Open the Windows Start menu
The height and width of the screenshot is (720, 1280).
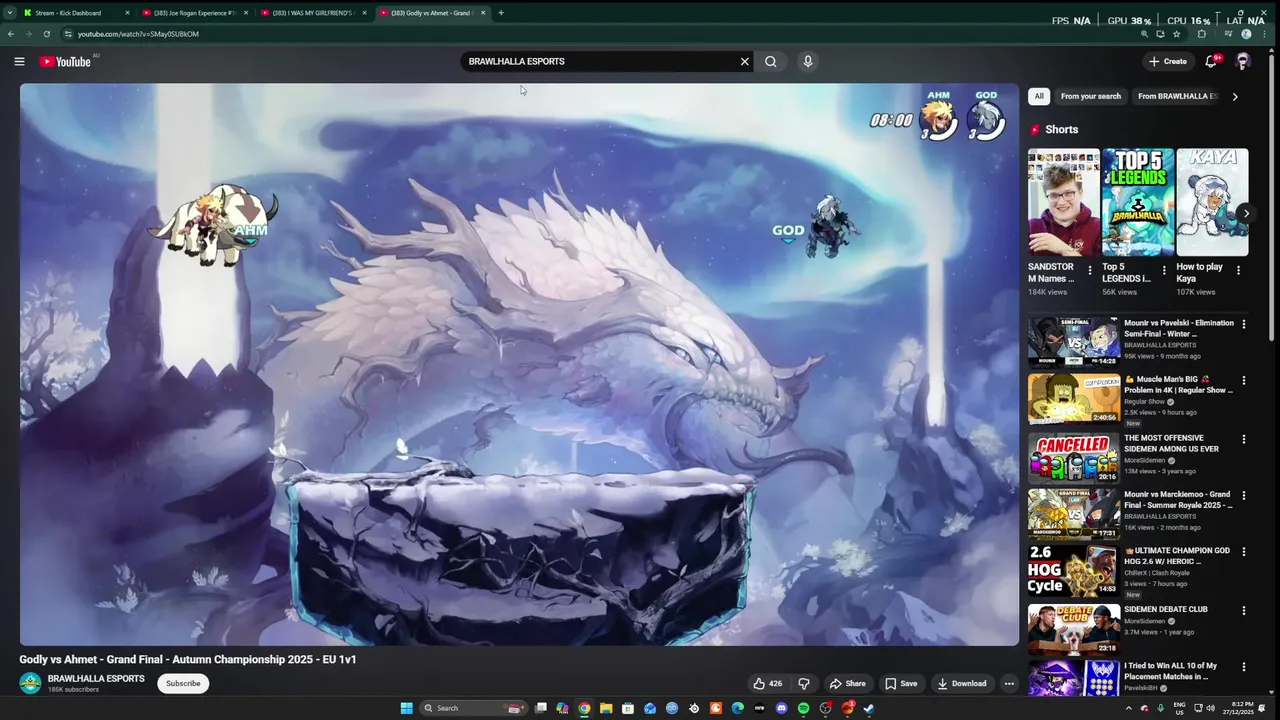pyautogui.click(x=407, y=708)
